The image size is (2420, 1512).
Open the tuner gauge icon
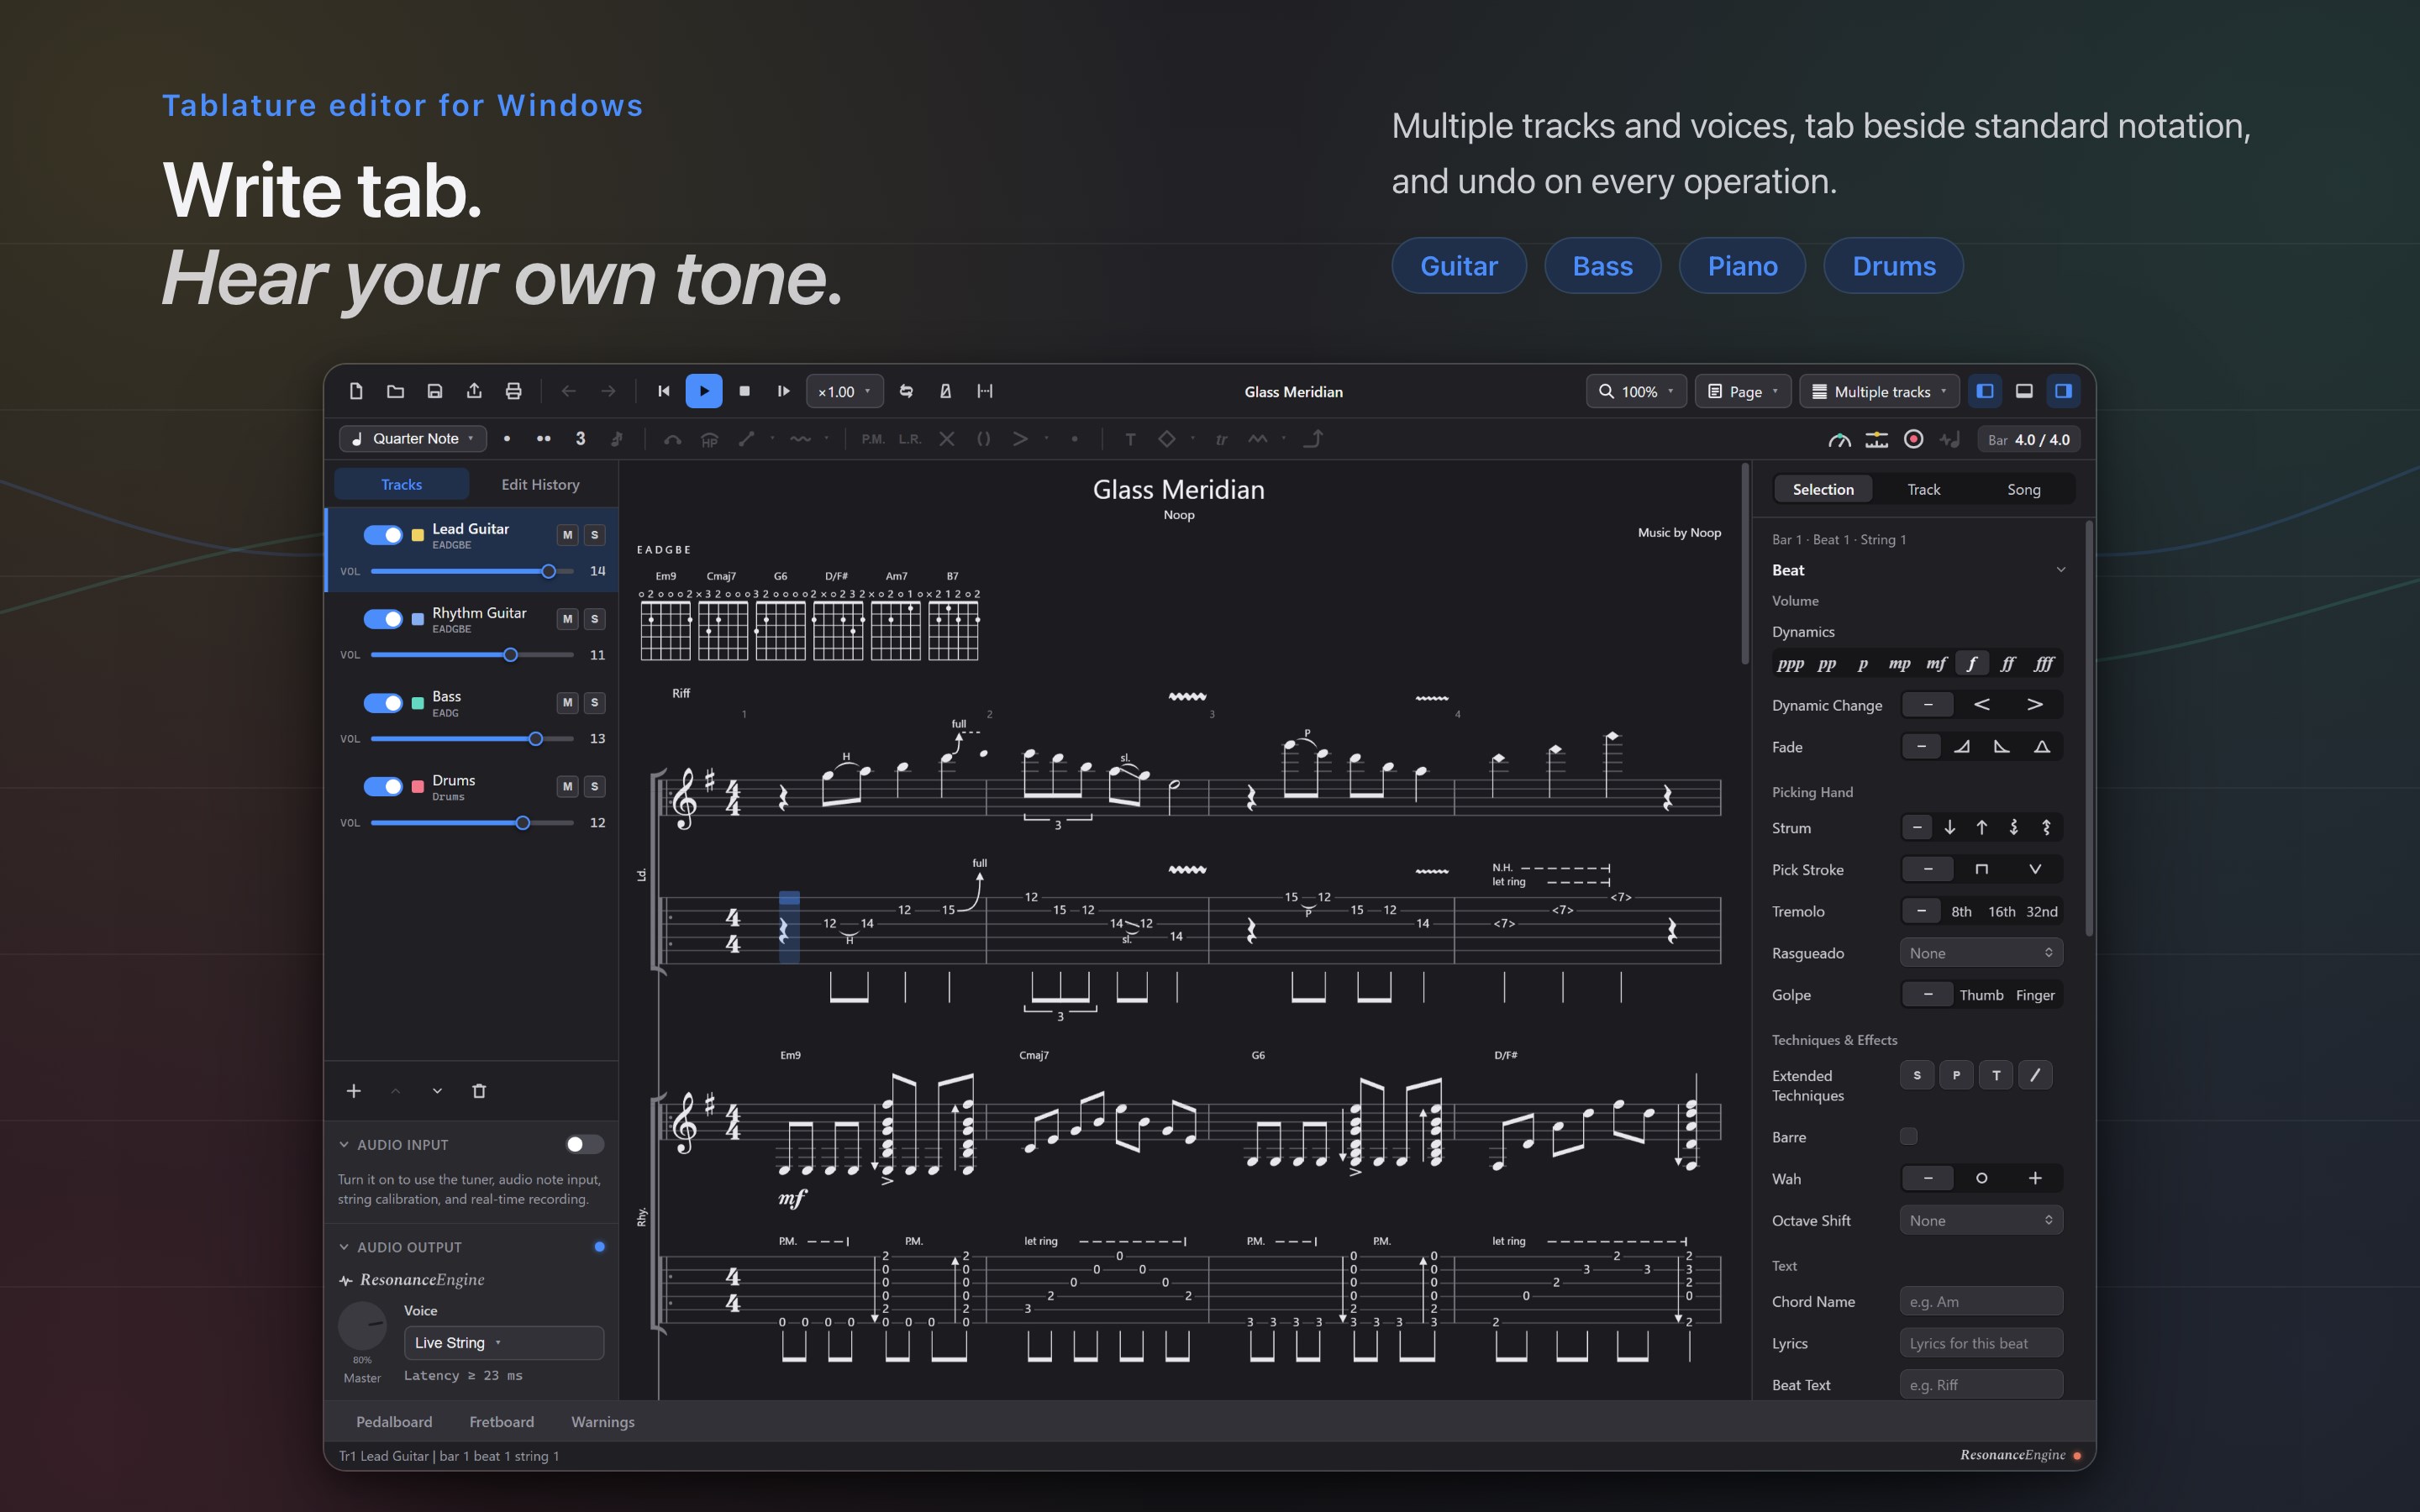(x=1840, y=440)
